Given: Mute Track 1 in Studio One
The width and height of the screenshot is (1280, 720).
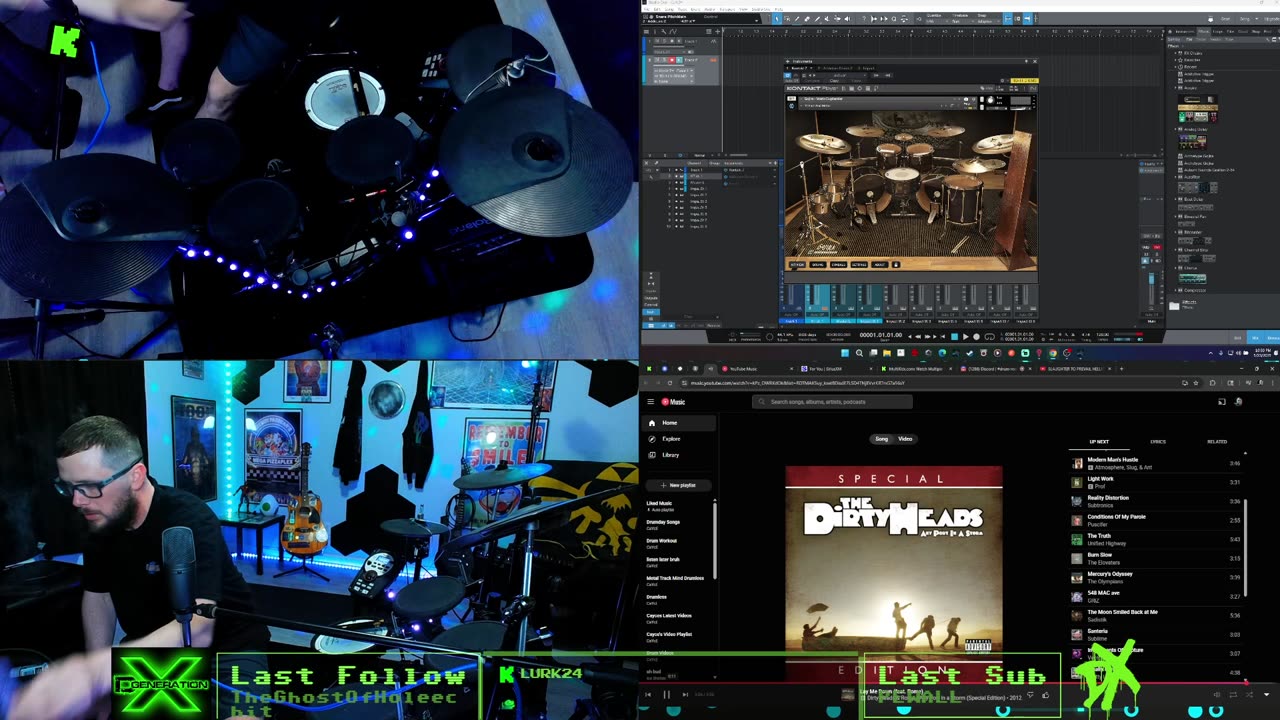Looking at the screenshot, I should (x=657, y=41).
